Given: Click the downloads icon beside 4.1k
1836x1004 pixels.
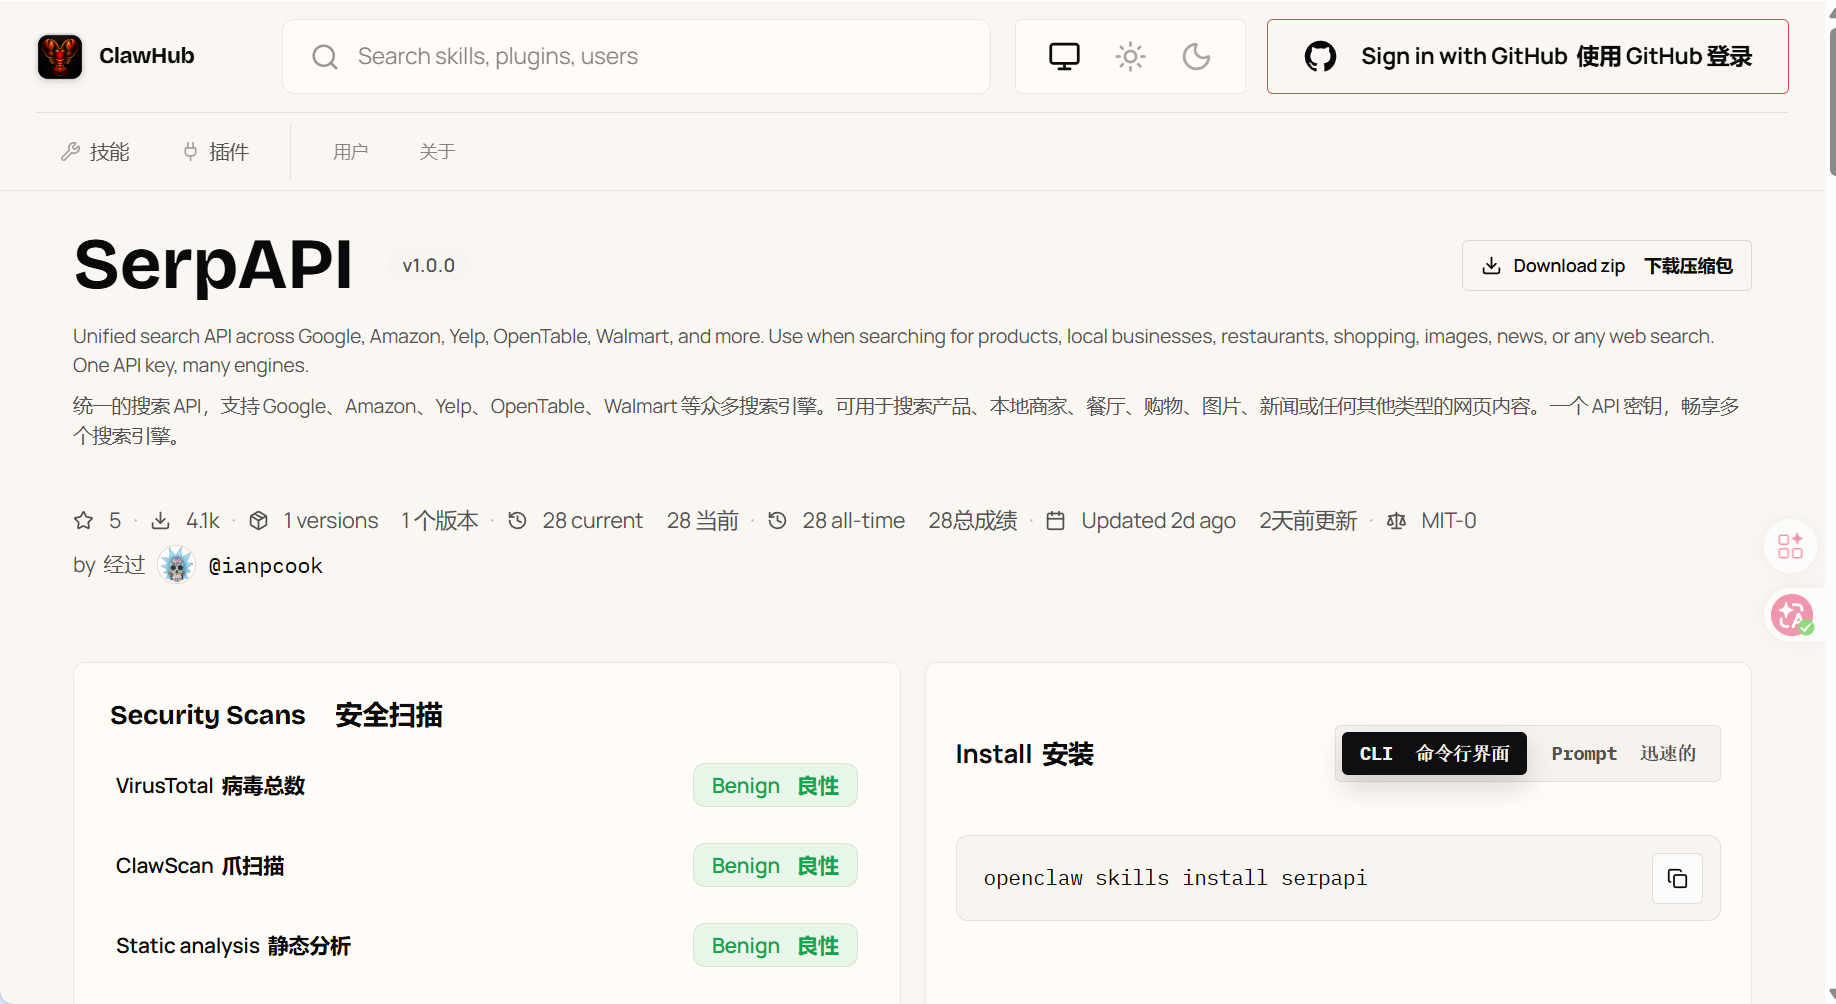Looking at the screenshot, I should point(160,521).
